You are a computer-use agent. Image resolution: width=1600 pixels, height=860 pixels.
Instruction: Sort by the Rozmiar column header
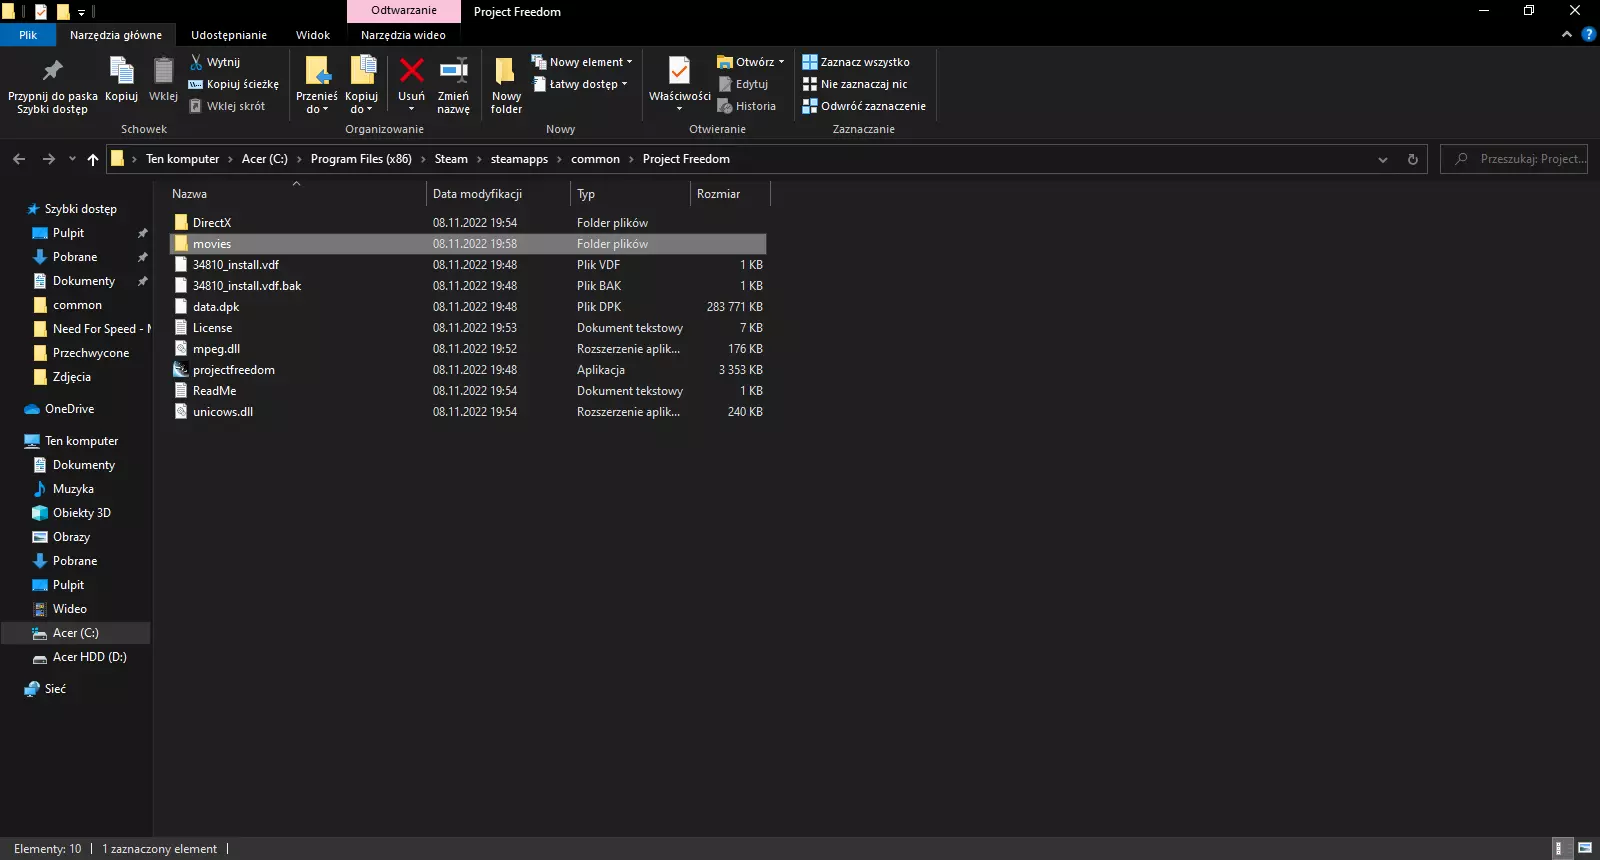click(x=730, y=194)
